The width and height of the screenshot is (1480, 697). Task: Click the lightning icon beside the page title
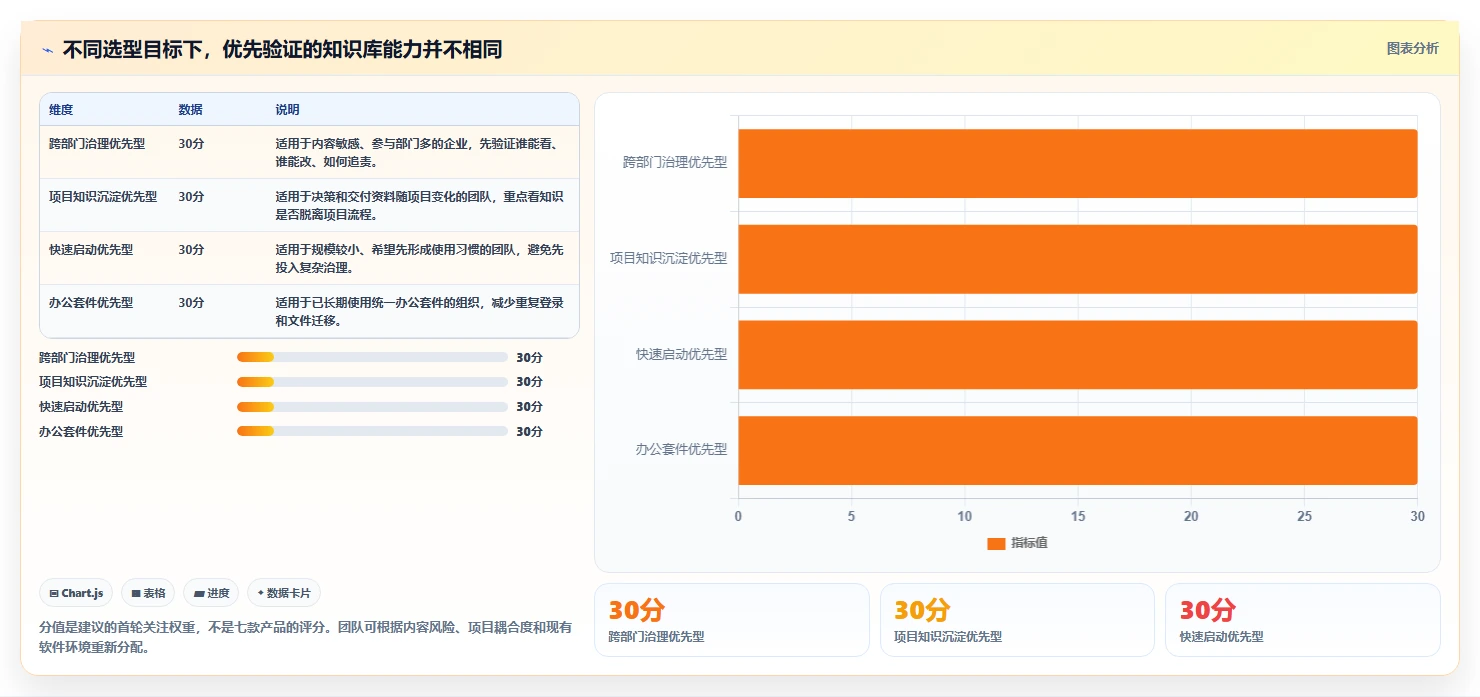47,50
